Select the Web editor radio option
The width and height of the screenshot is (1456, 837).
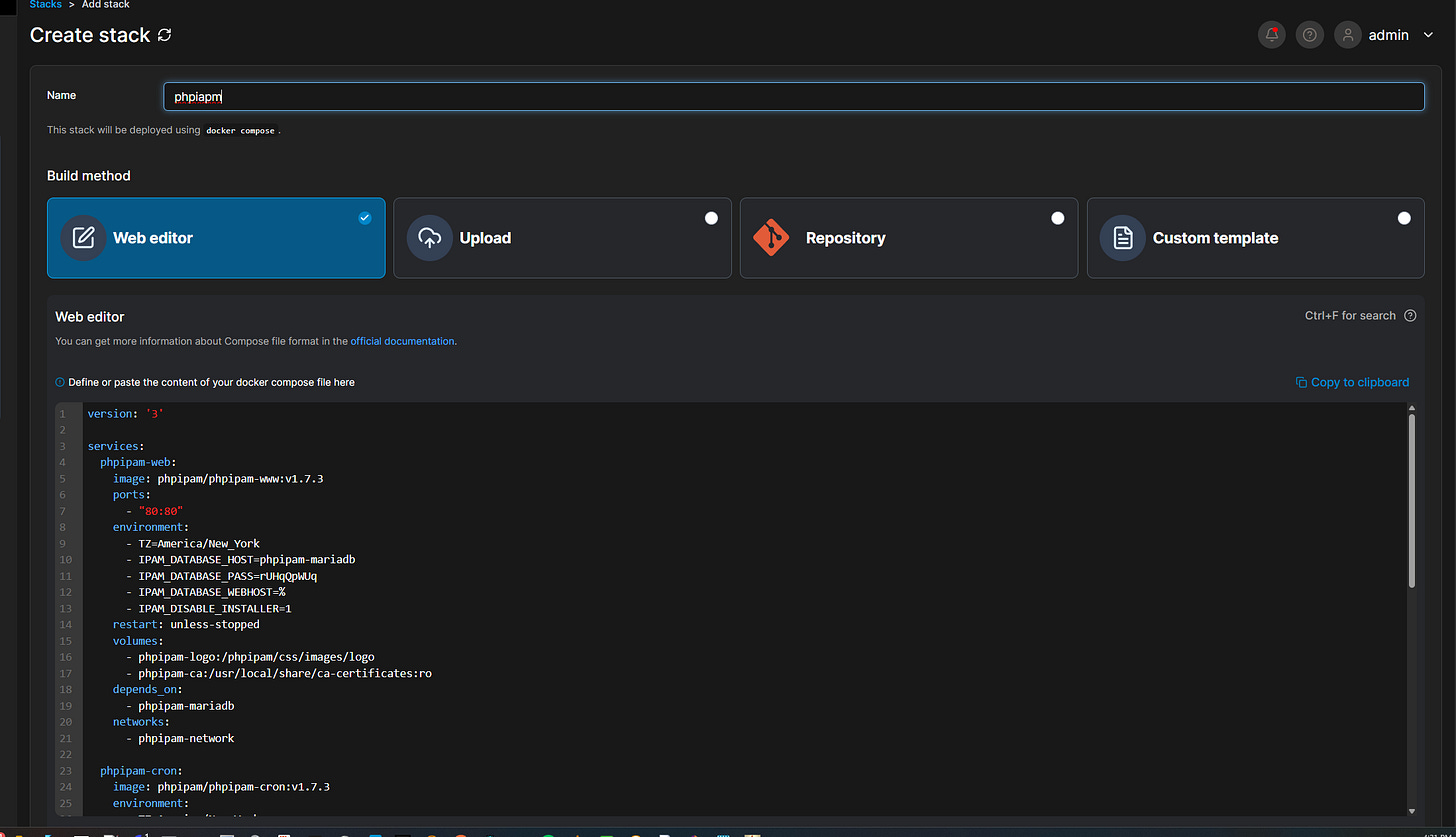click(x=365, y=218)
